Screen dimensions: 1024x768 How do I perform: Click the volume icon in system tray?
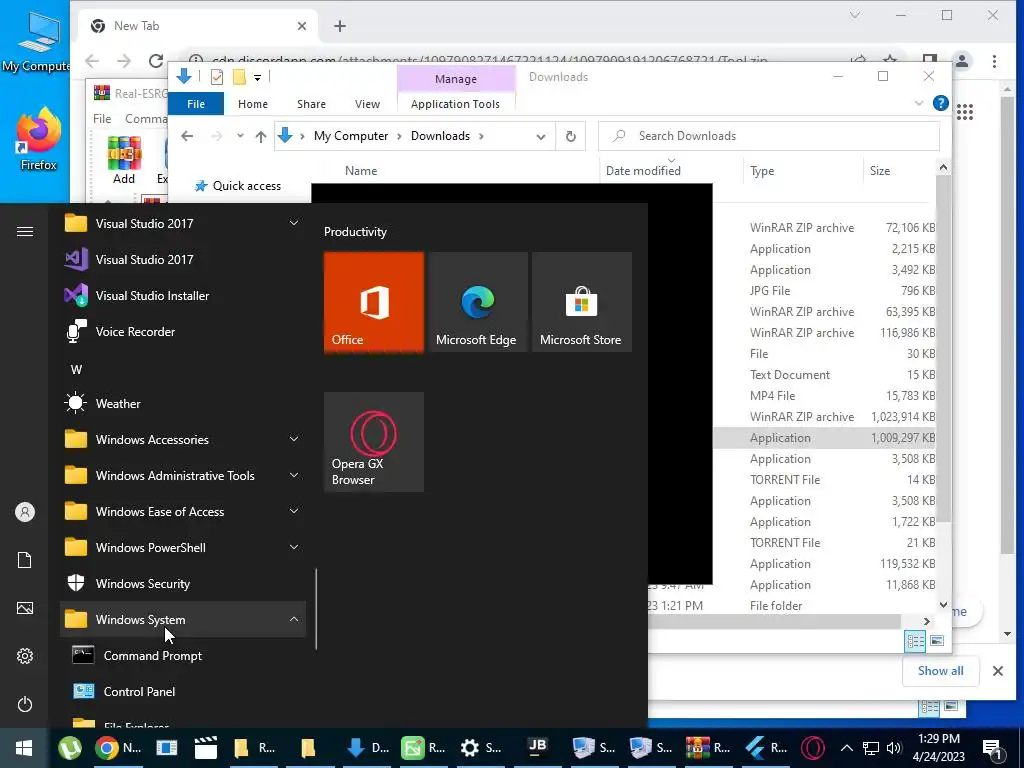coord(894,748)
